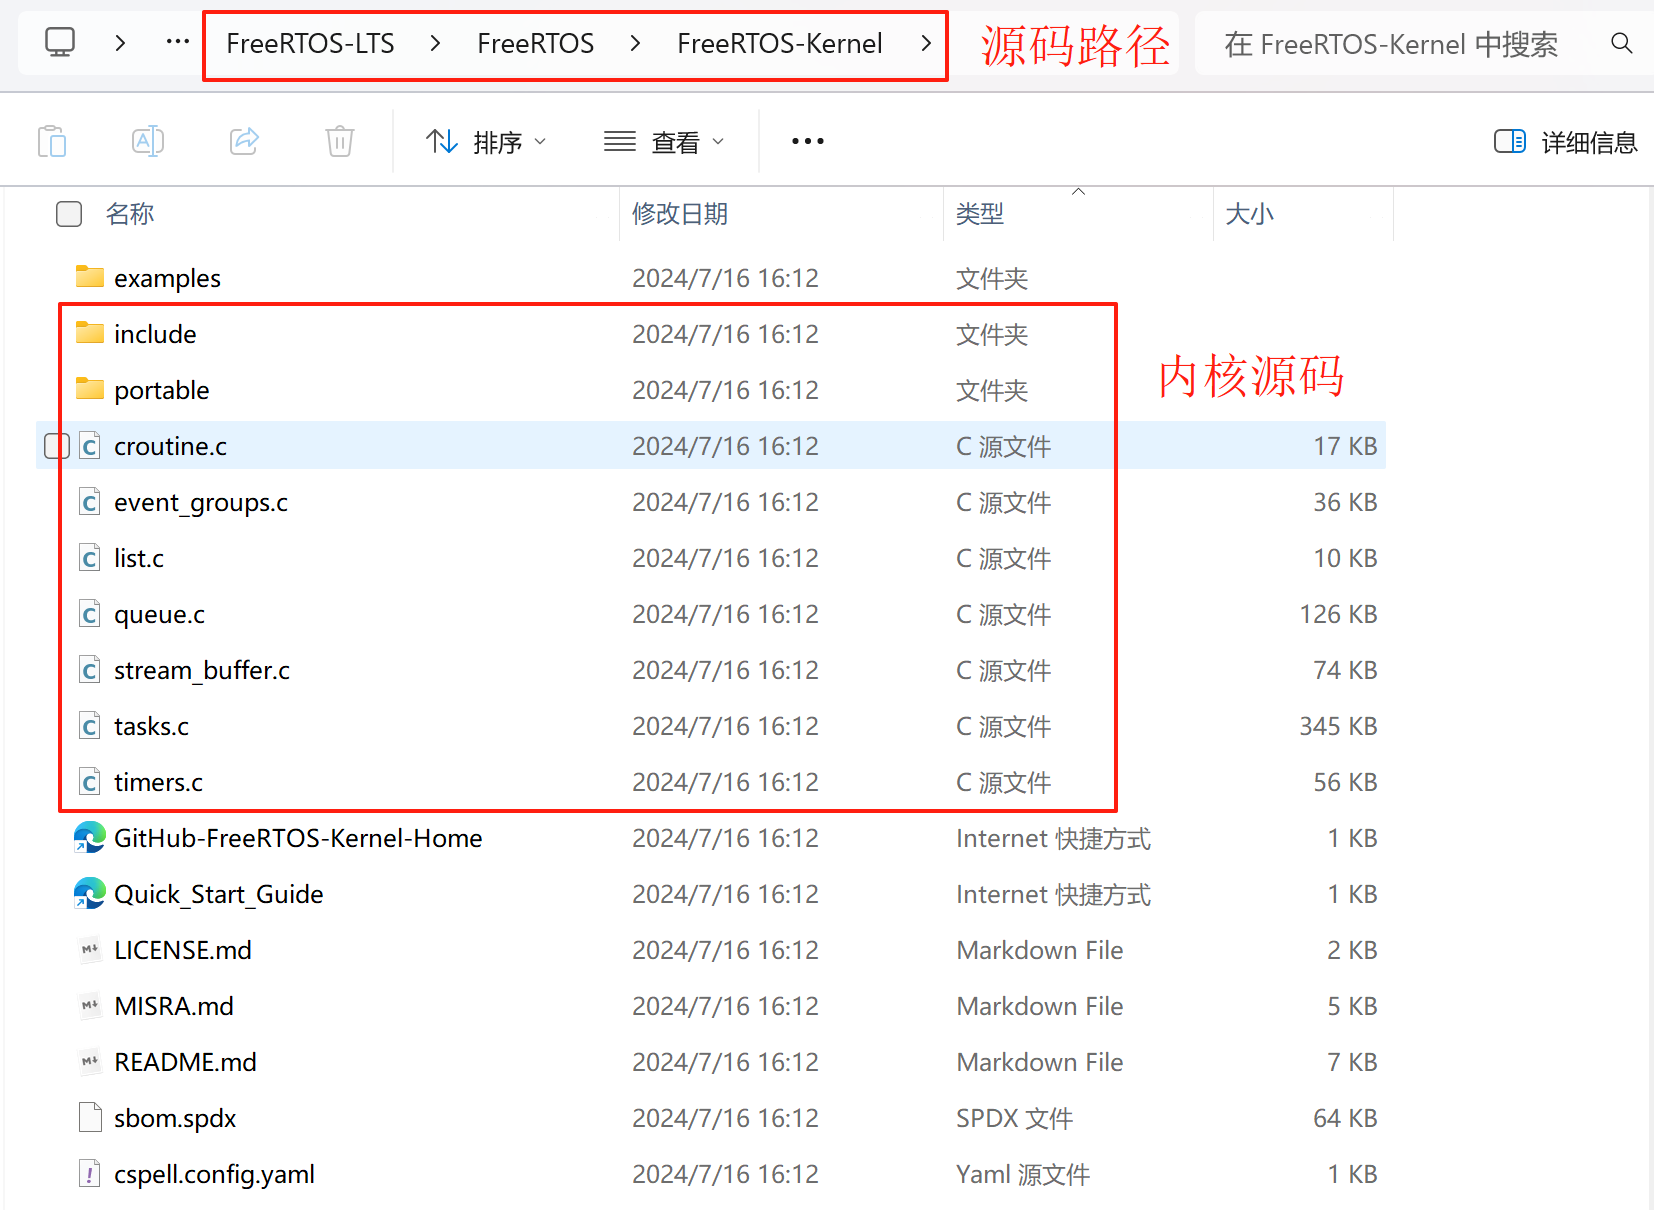Click the examples folder icon
Image resolution: width=1654 pixels, height=1210 pixels.
(90, 276)
